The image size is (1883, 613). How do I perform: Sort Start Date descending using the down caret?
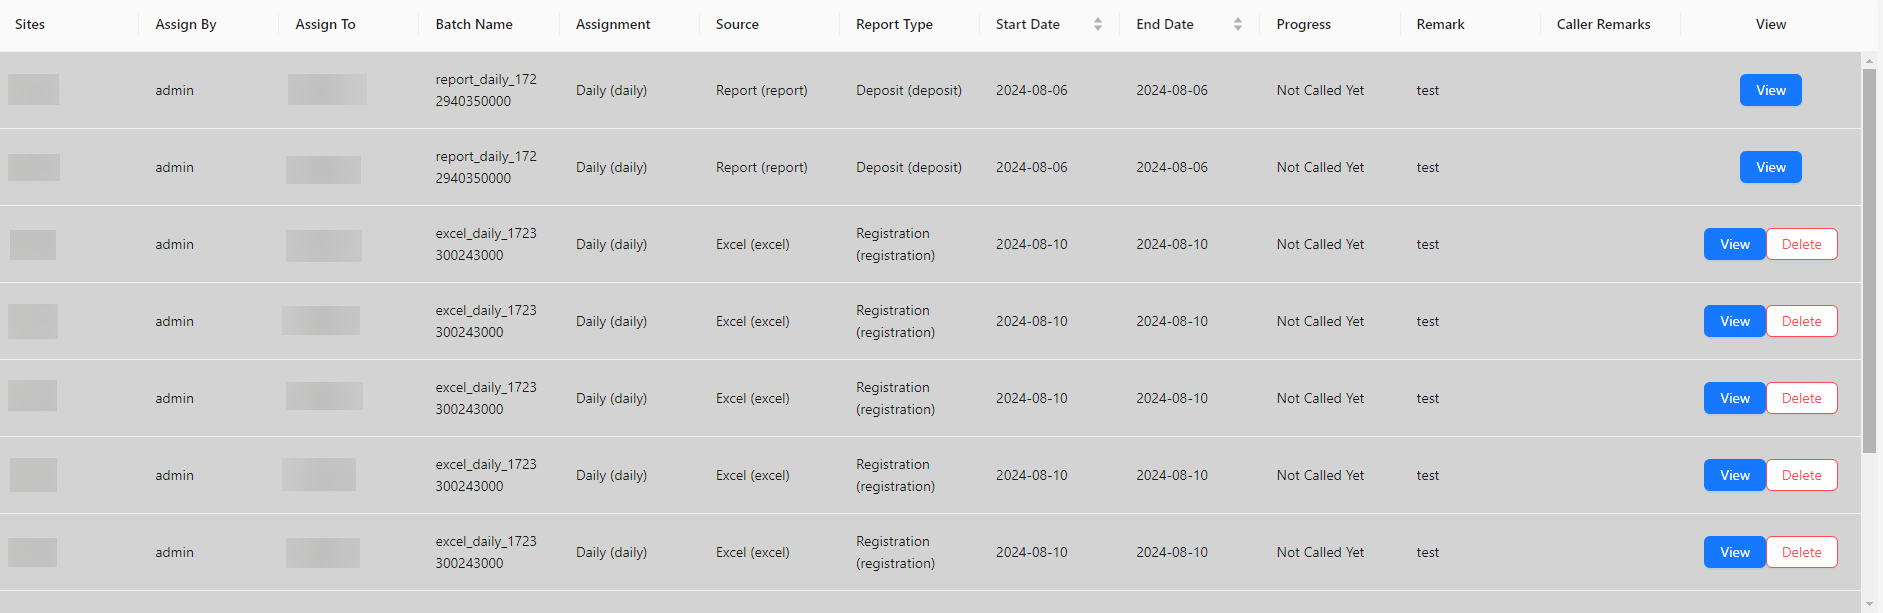(1097, 29)
